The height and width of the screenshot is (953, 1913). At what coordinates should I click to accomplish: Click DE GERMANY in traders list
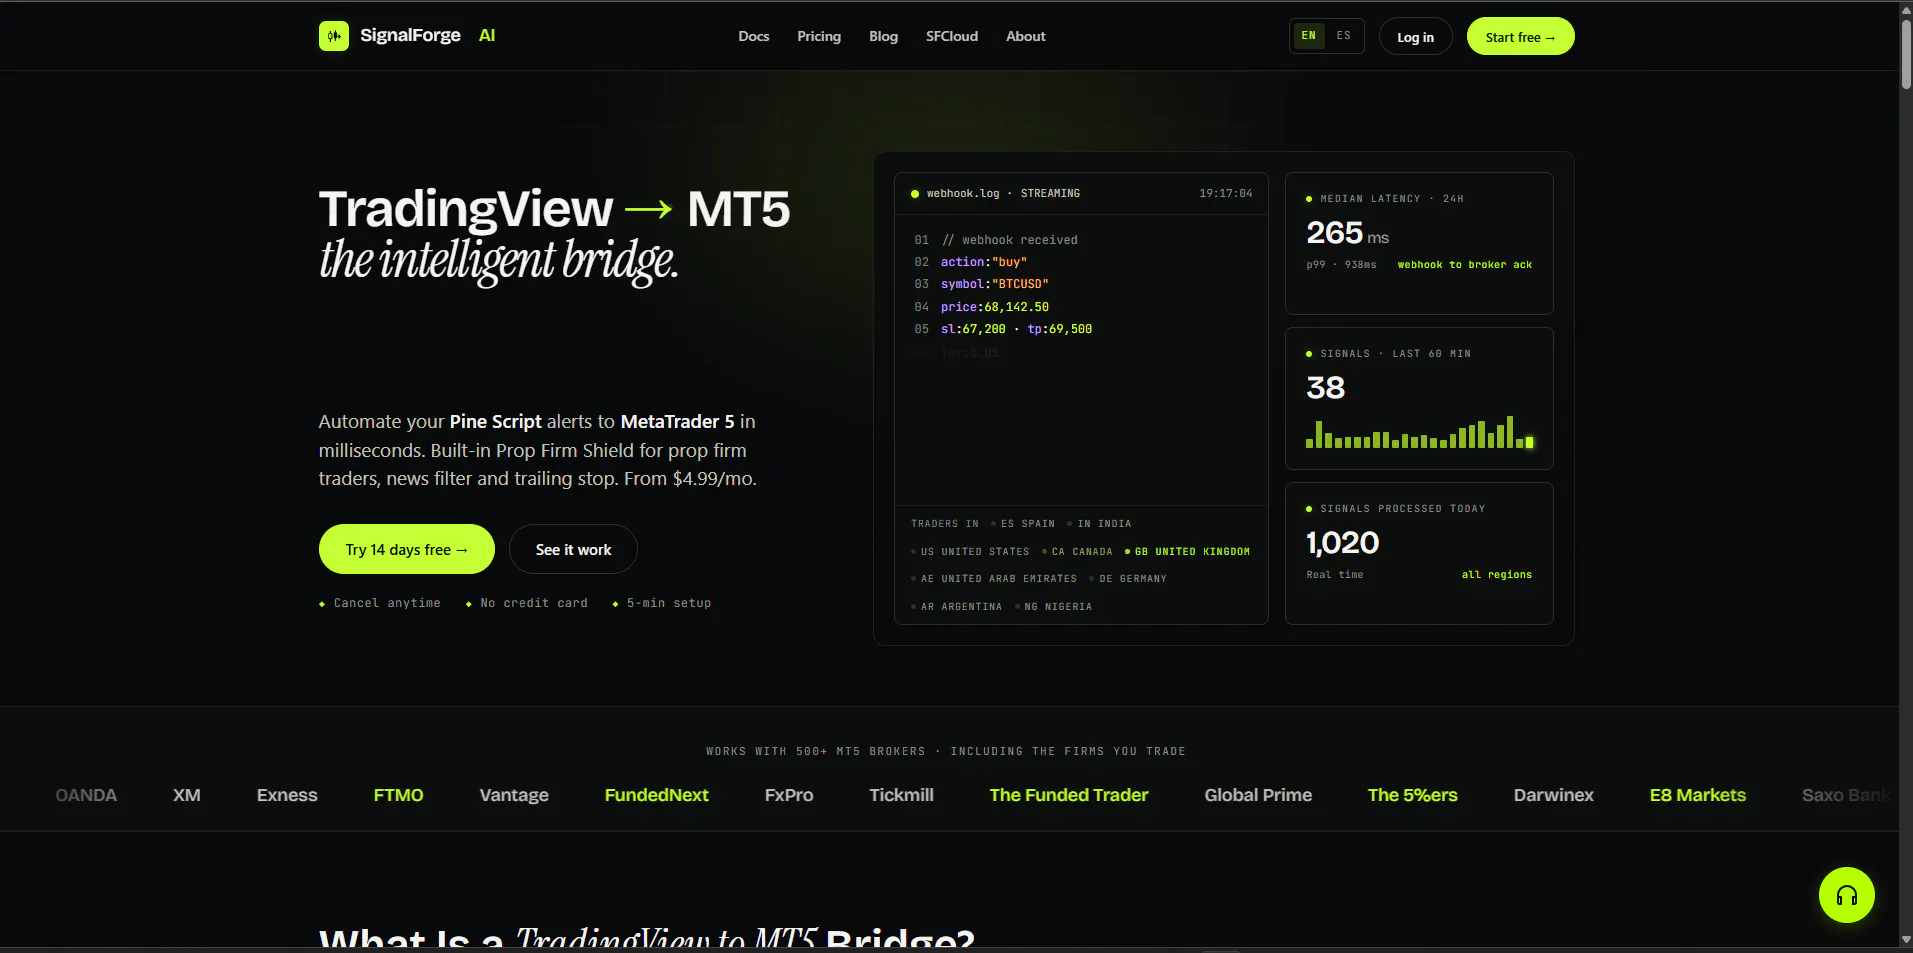coord(1128,579)
